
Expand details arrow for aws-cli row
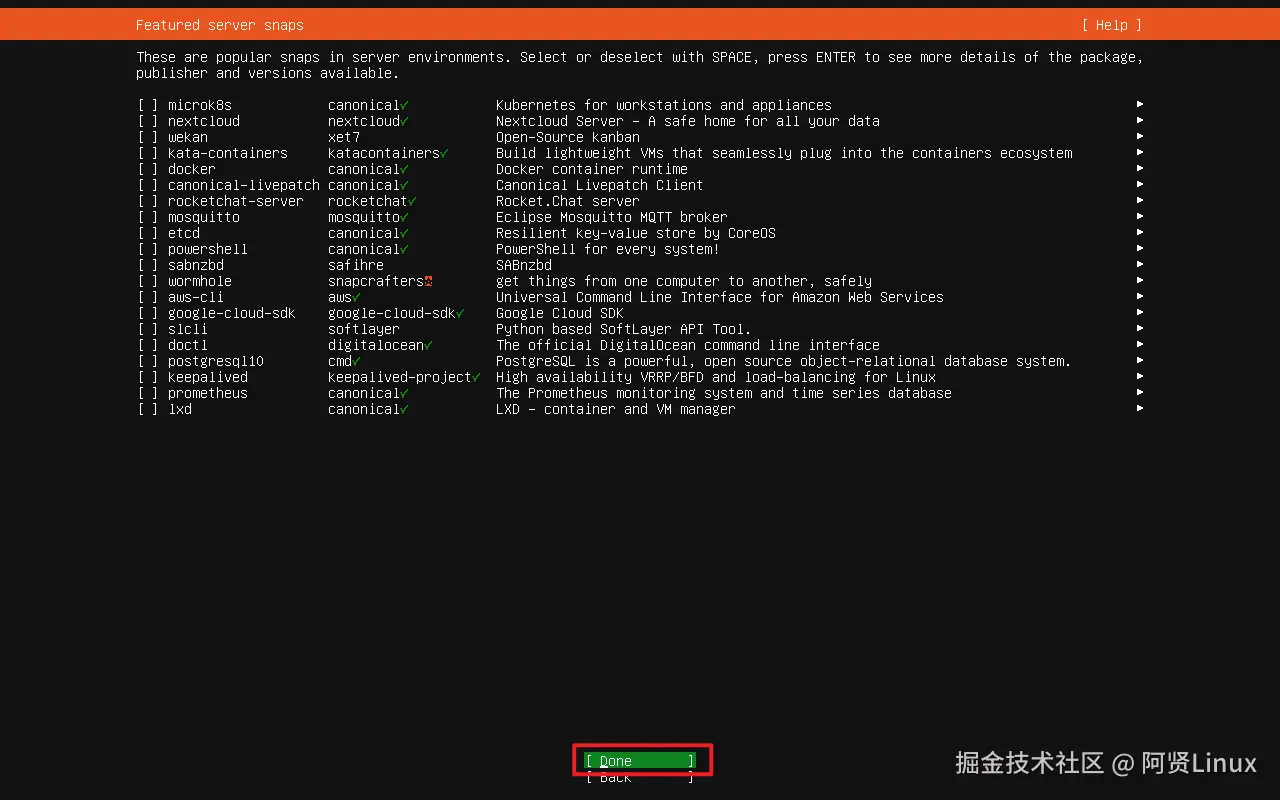click(1140, 296)
